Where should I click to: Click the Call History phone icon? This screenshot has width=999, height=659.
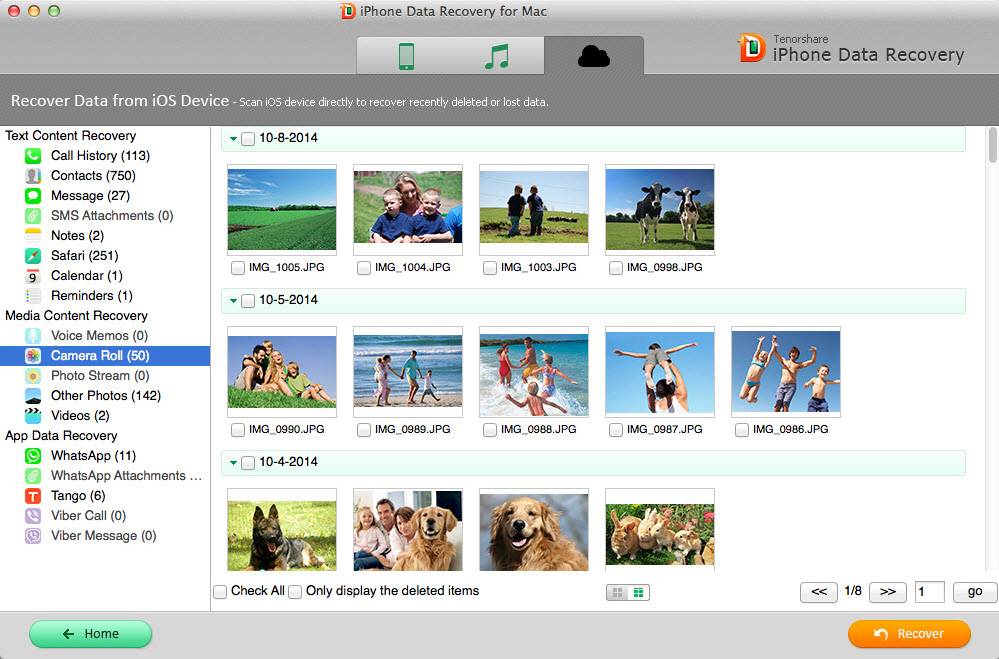point(33,156)
